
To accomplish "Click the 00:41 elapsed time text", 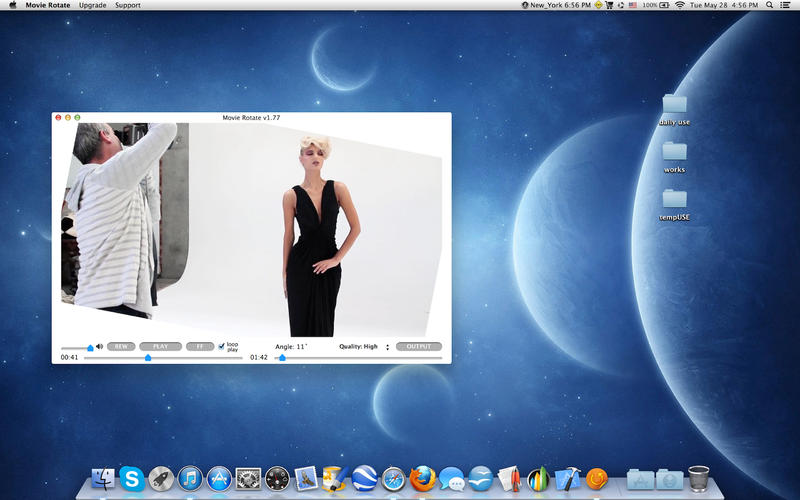I will (x=69, y=357).
